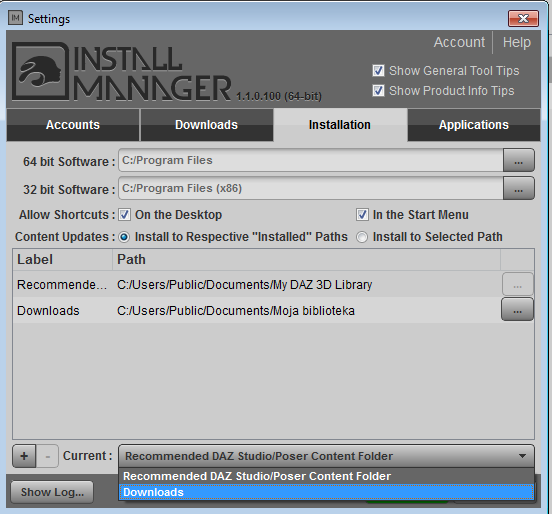Switch to the Accounts tab
The width and height of the screenshot is (552, 514).
point(73,125)
